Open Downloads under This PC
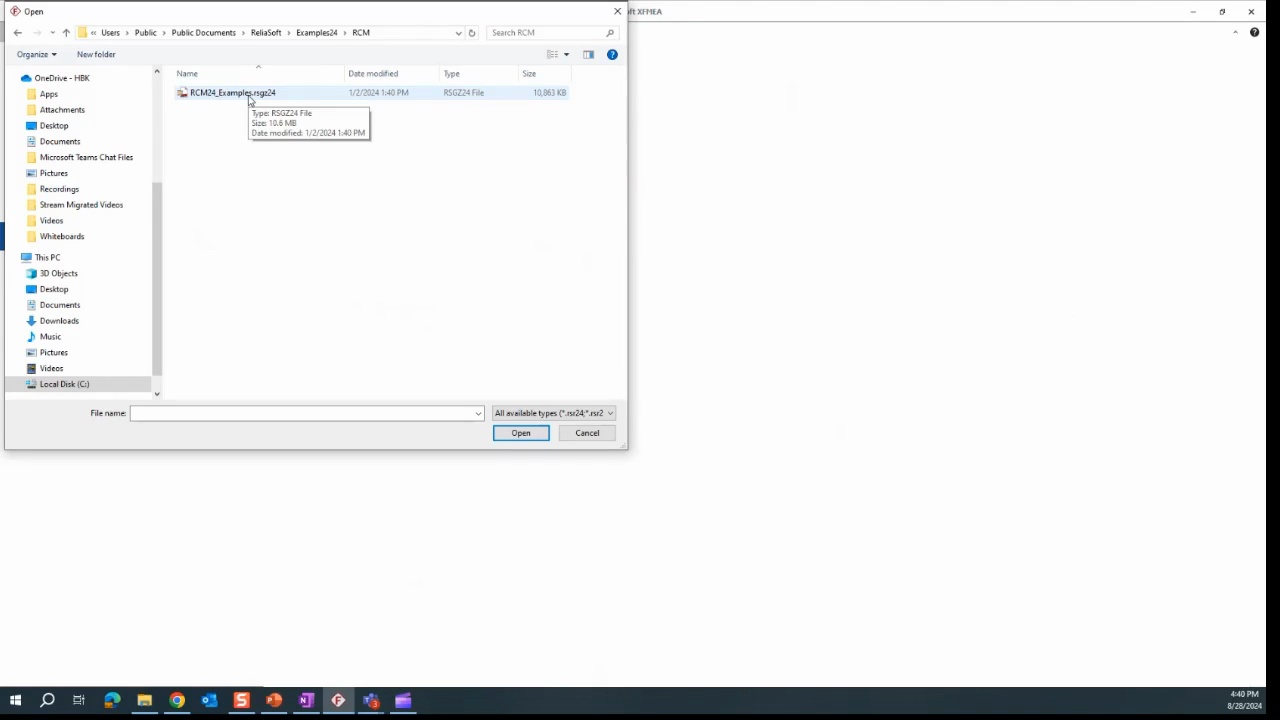The image size is (1280, 720). pyautogui.click(x=59, y=321)
